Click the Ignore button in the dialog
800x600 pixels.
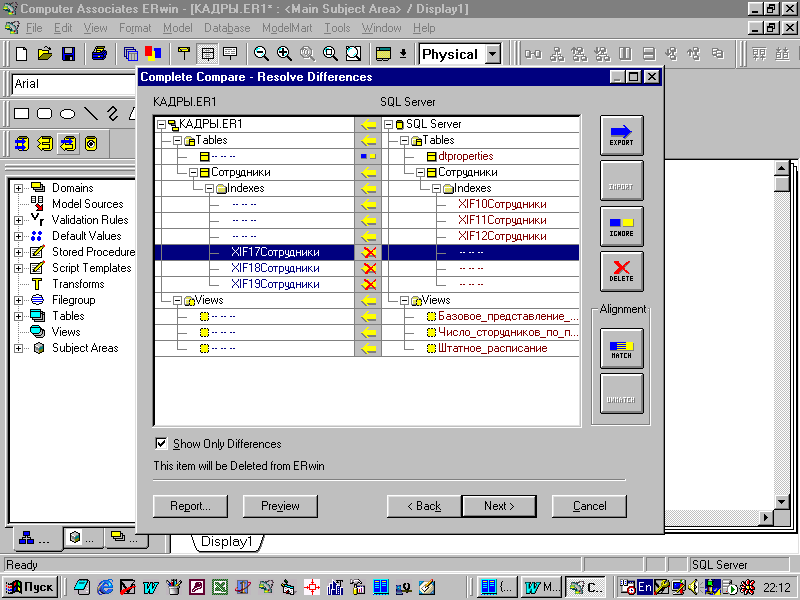tap(621, 226)
